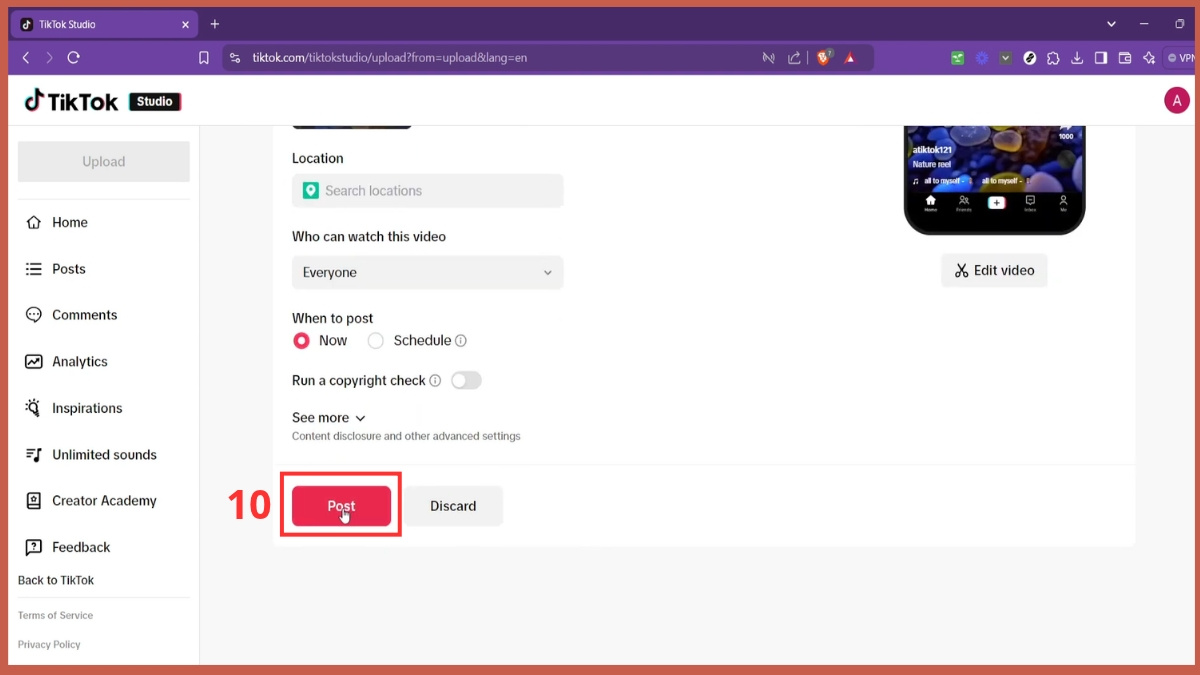Open Comments in the sidebar
This screenshot has height=675, width=1200.
tap(72, 315)
